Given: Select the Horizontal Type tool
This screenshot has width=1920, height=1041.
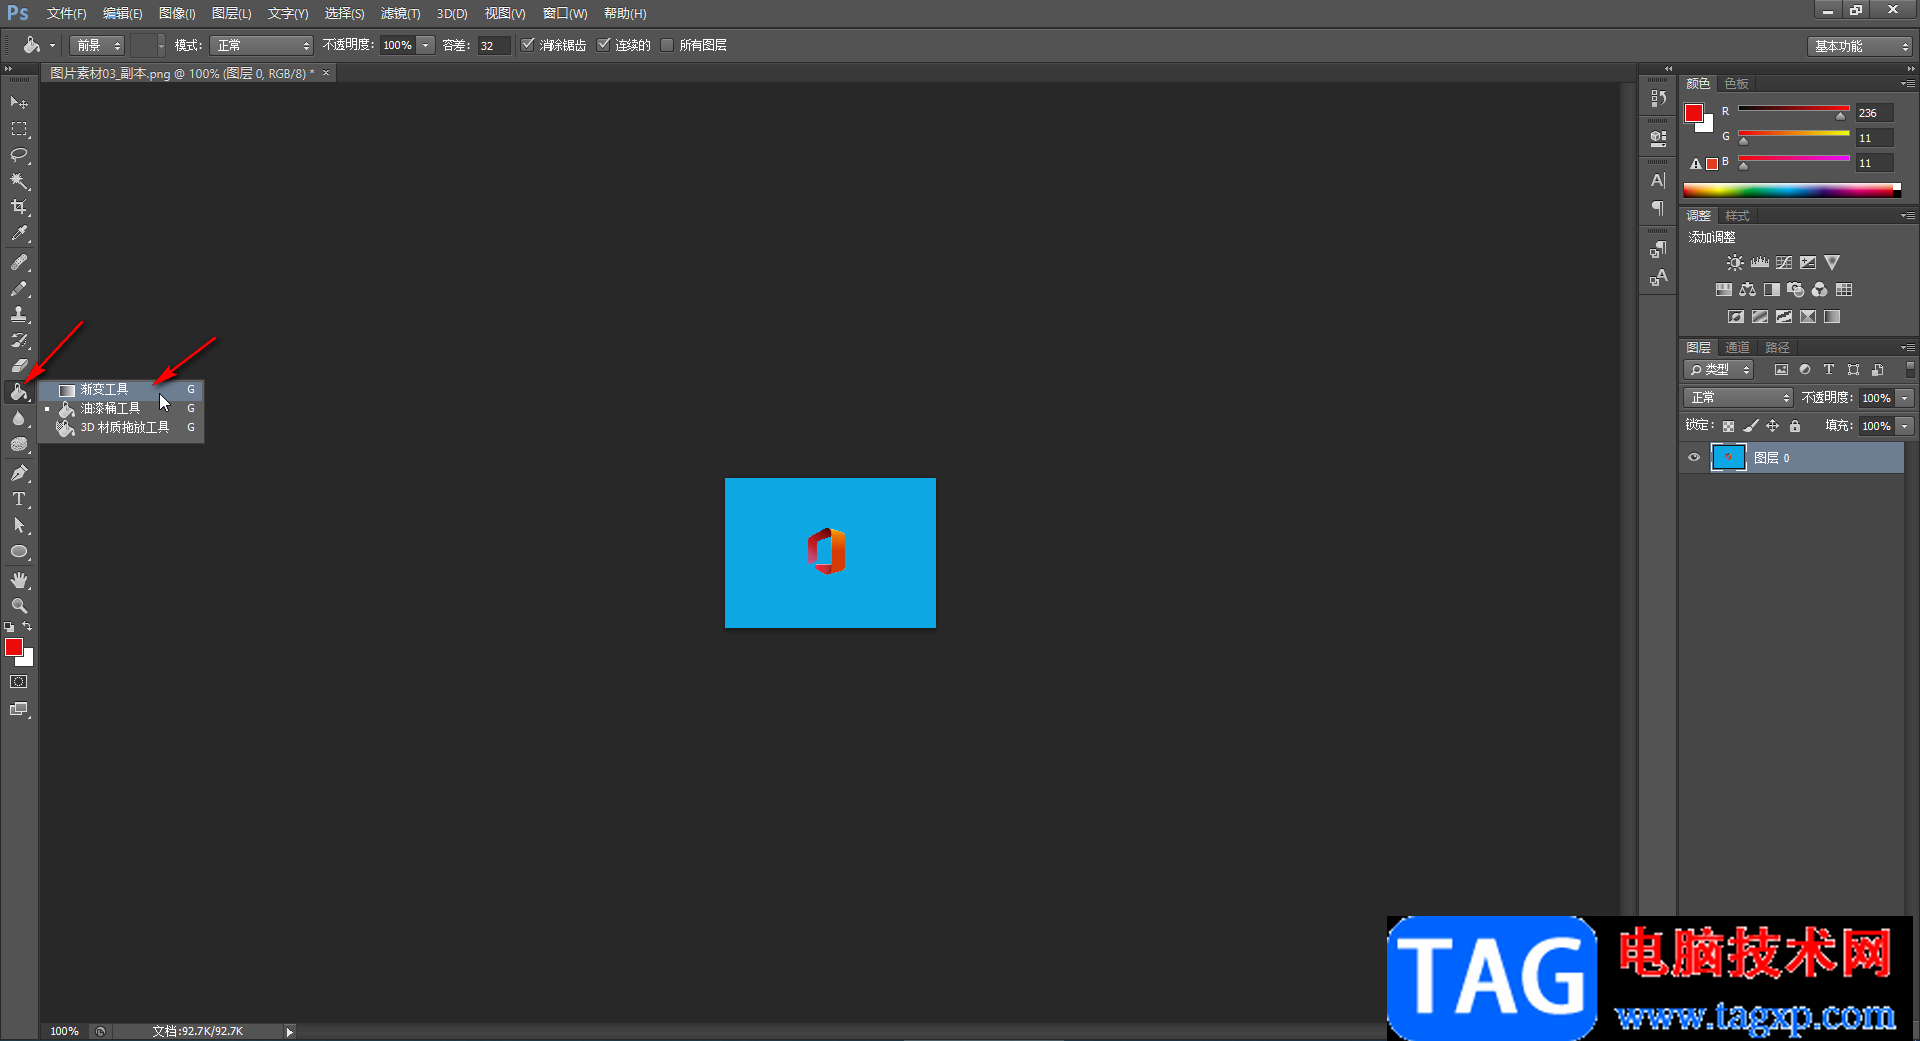Looking at the screenshot, I should (19, 499).
